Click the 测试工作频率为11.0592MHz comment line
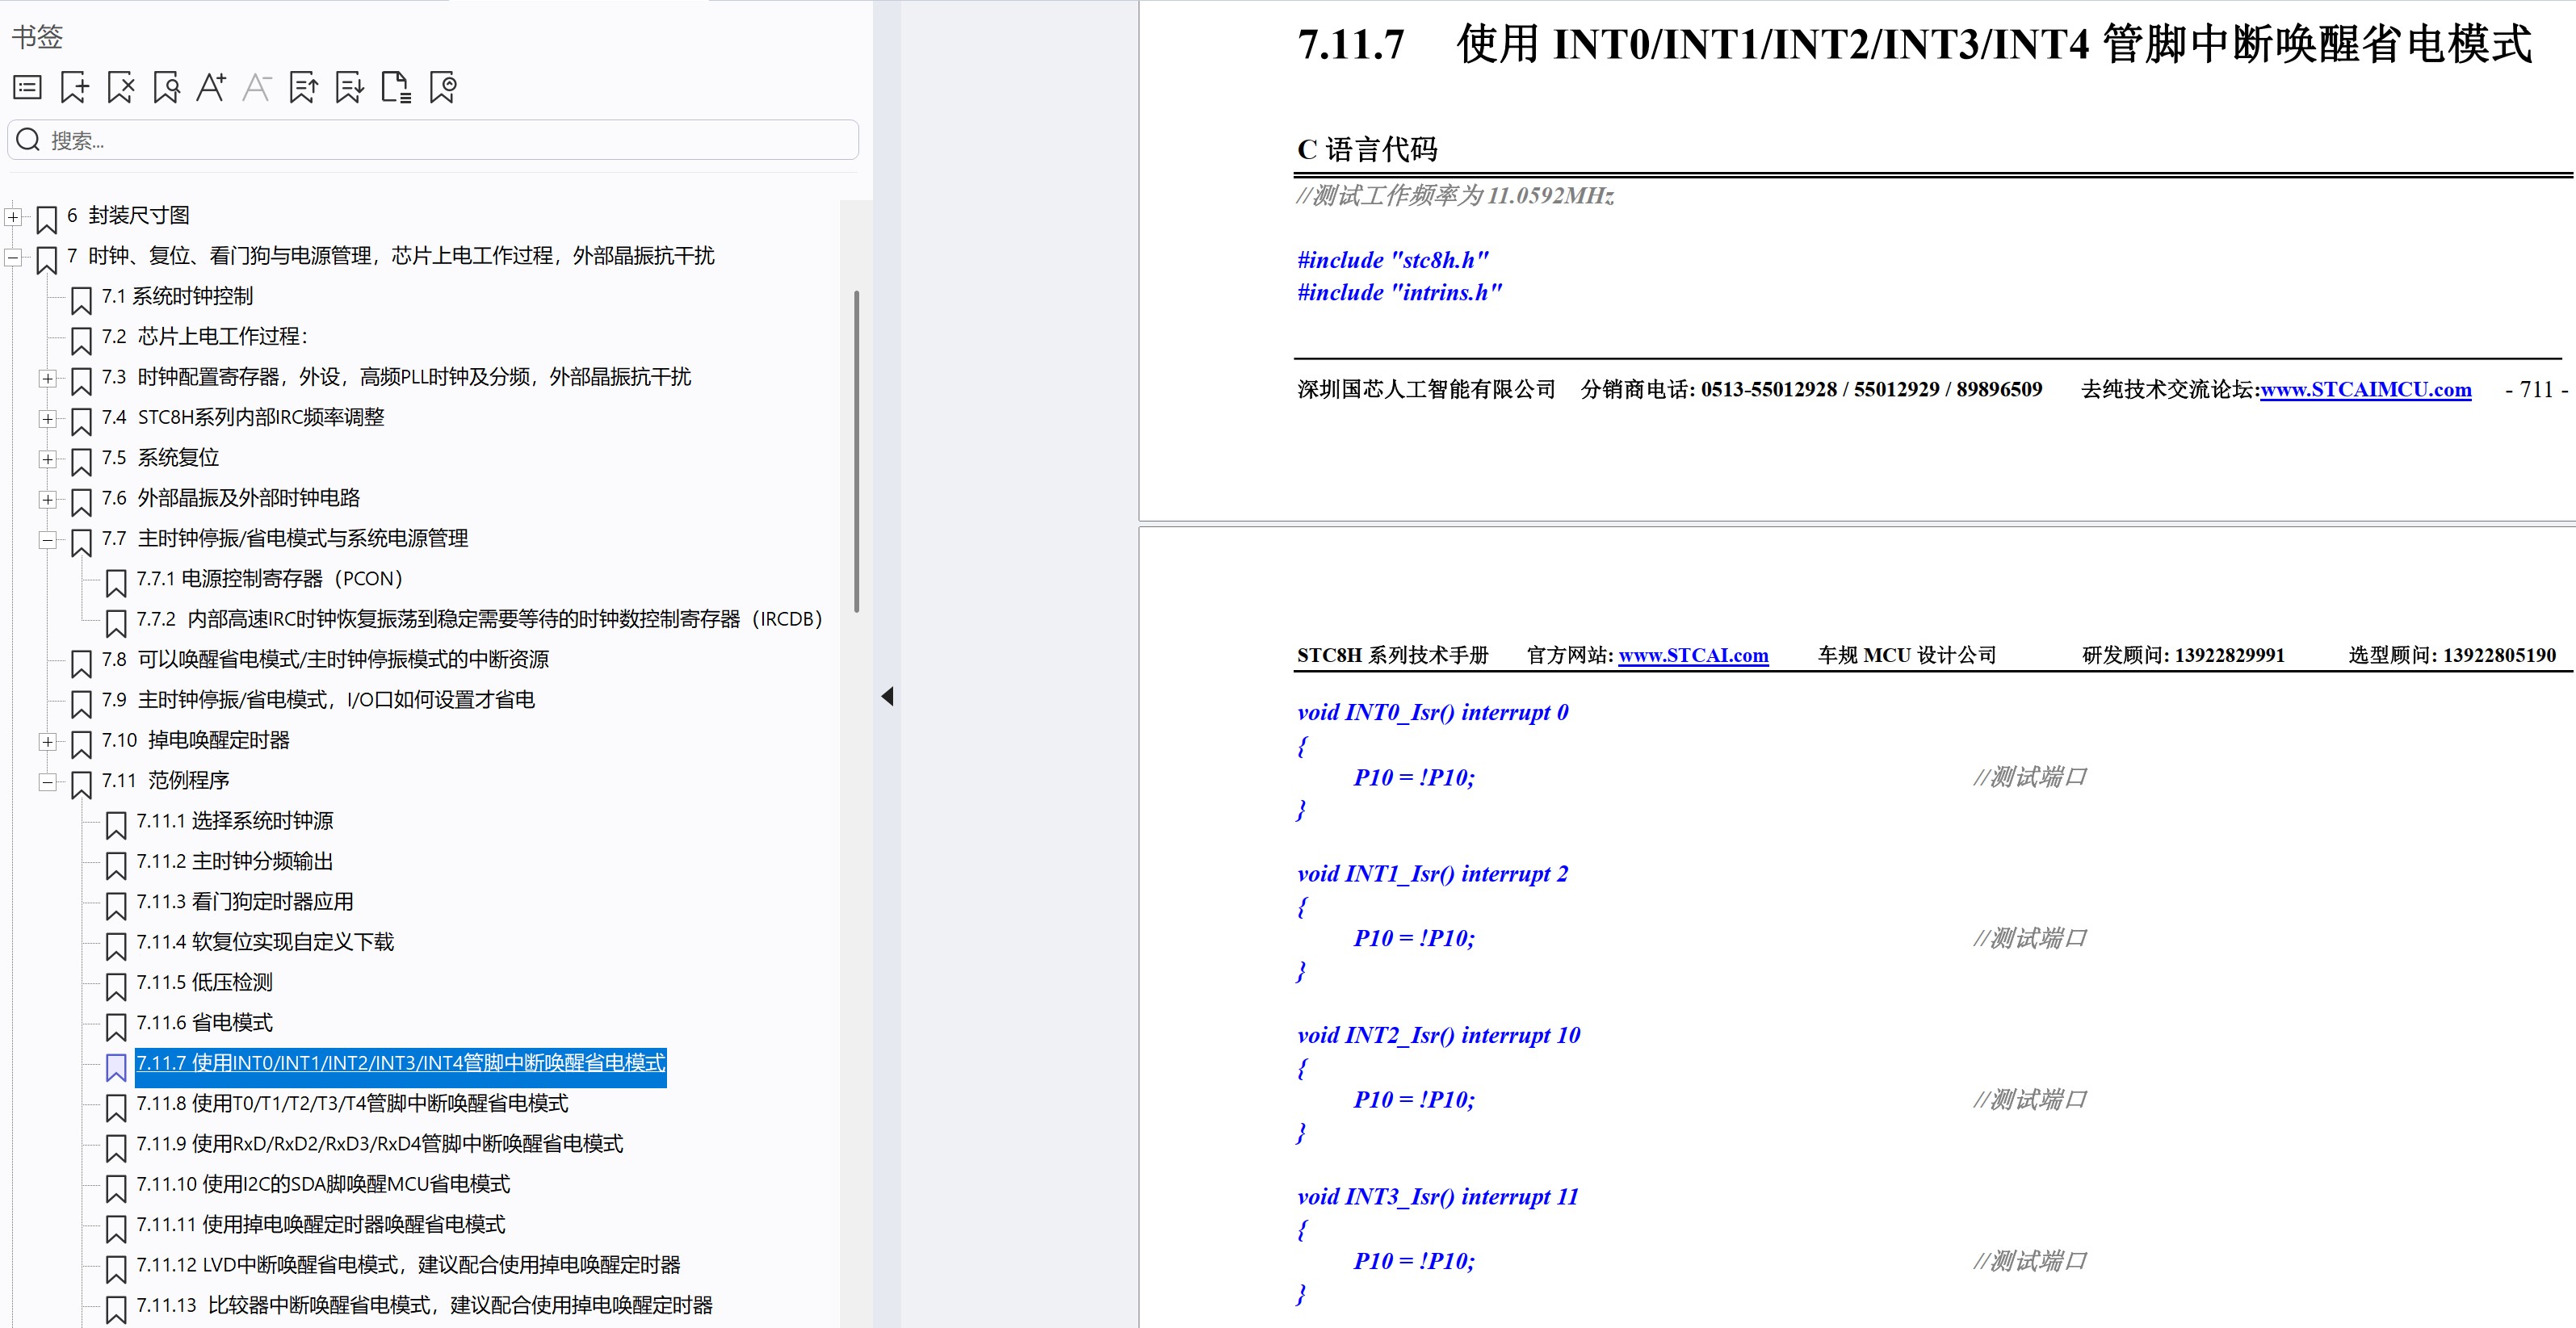This screenshot has height=1328, width=2576. click(x=1455, y=196)
